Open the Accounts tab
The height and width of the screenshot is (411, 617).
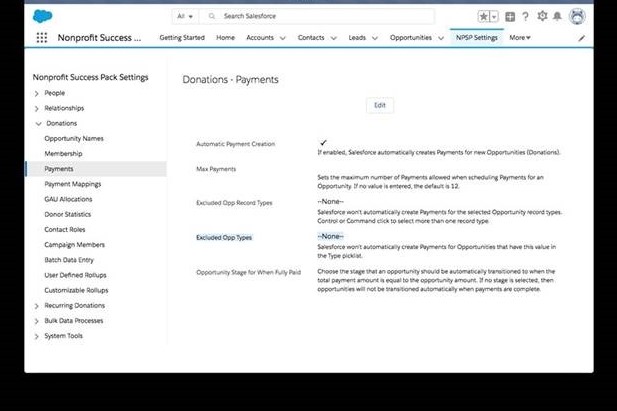260,38
